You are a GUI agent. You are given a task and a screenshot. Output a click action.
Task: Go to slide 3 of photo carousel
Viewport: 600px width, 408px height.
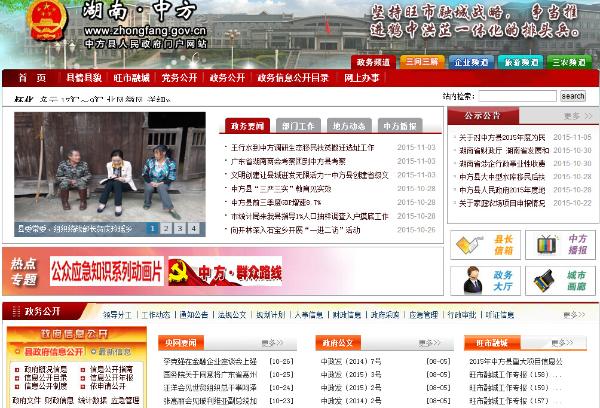point(180,228)
